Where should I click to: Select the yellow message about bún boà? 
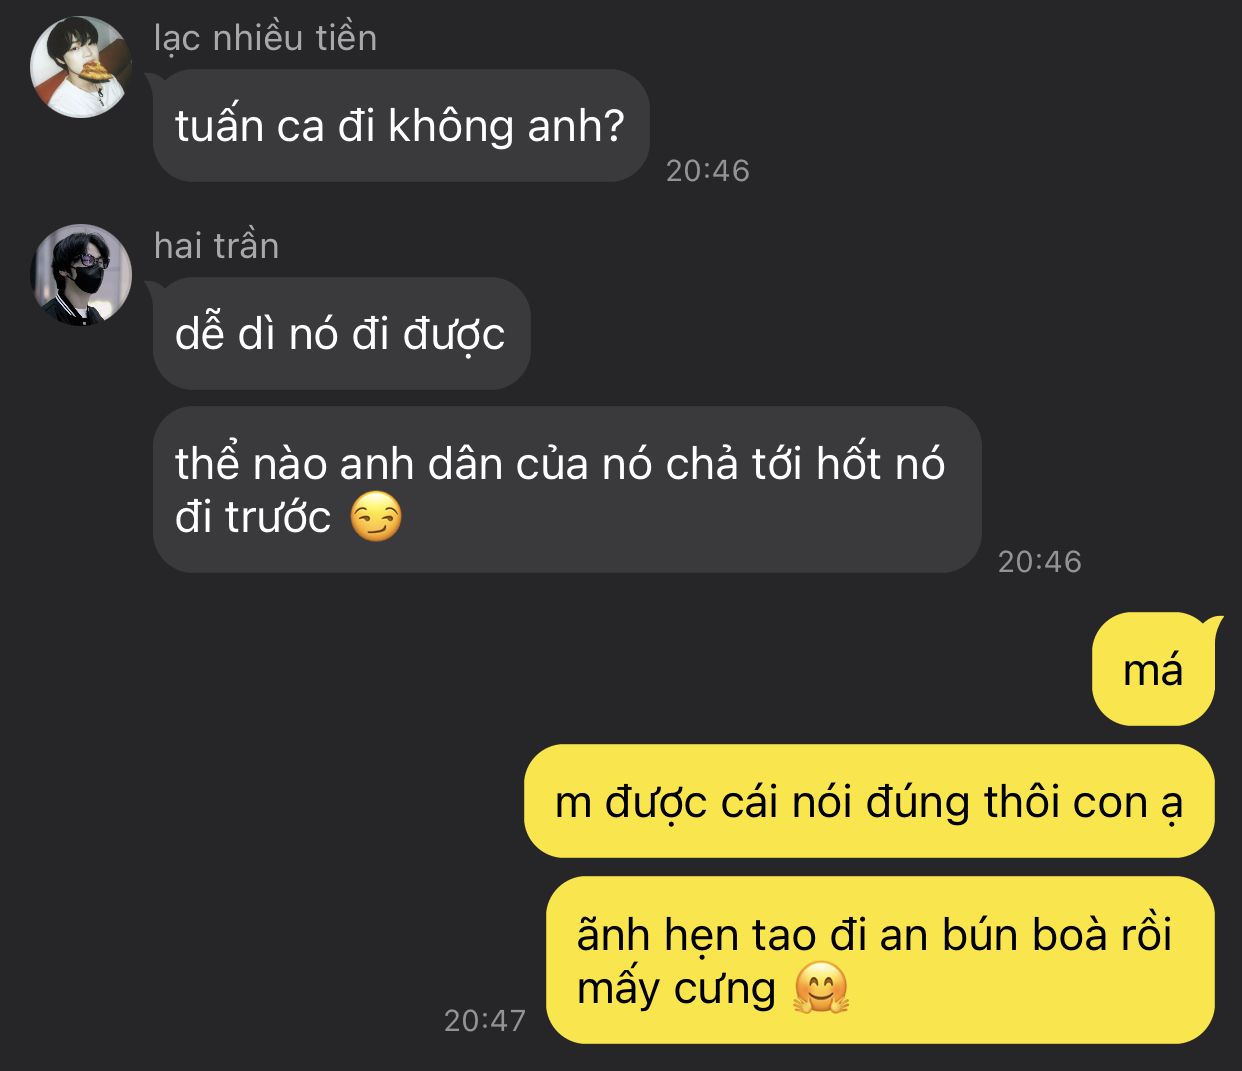tap(880, 960)
